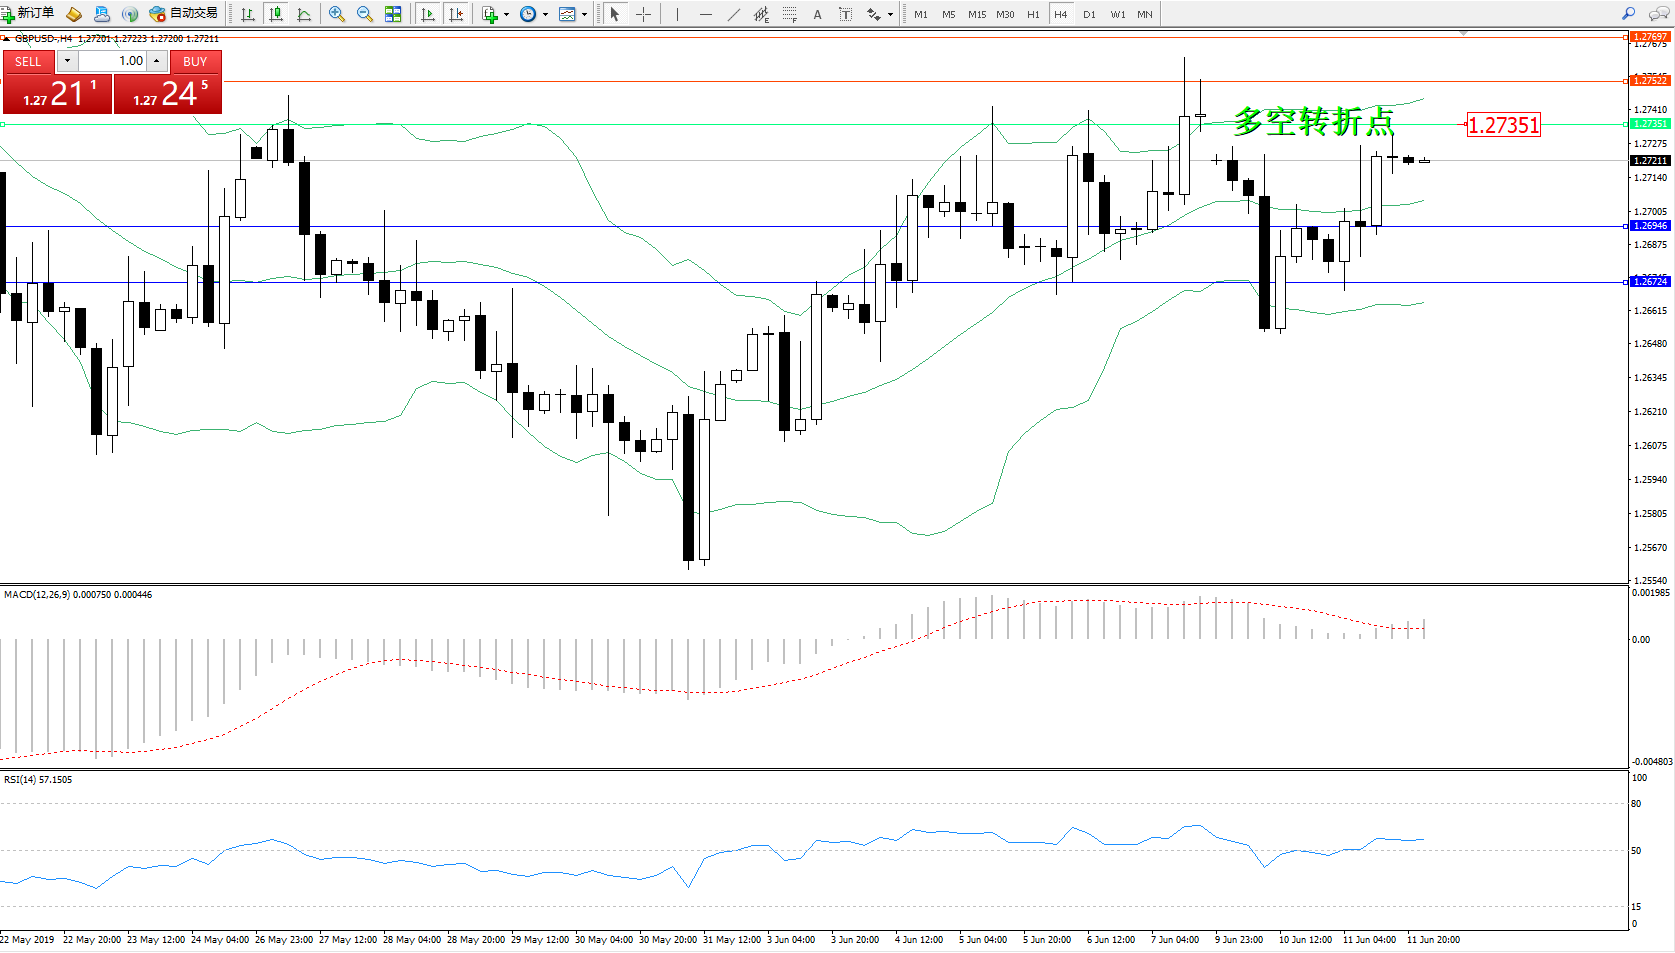Toggle the chart shift button
The height and width of the screenshot is (953, 1675).
pyautogui.click(x=456, y=14)
